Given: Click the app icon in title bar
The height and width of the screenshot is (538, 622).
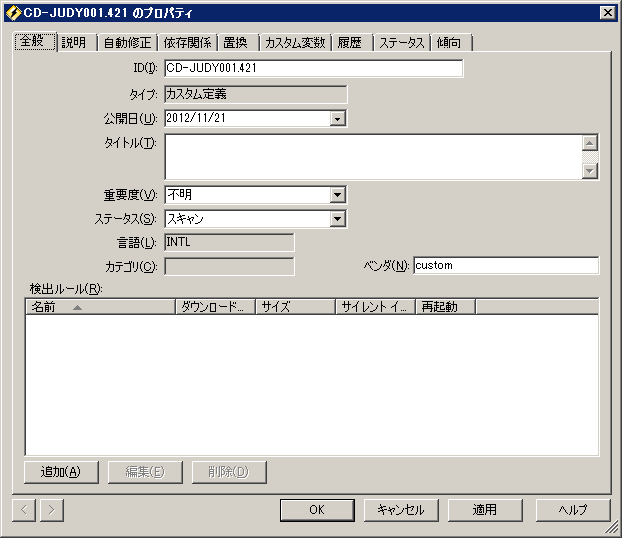Looking at the screenshot, I should coord(12,13).
